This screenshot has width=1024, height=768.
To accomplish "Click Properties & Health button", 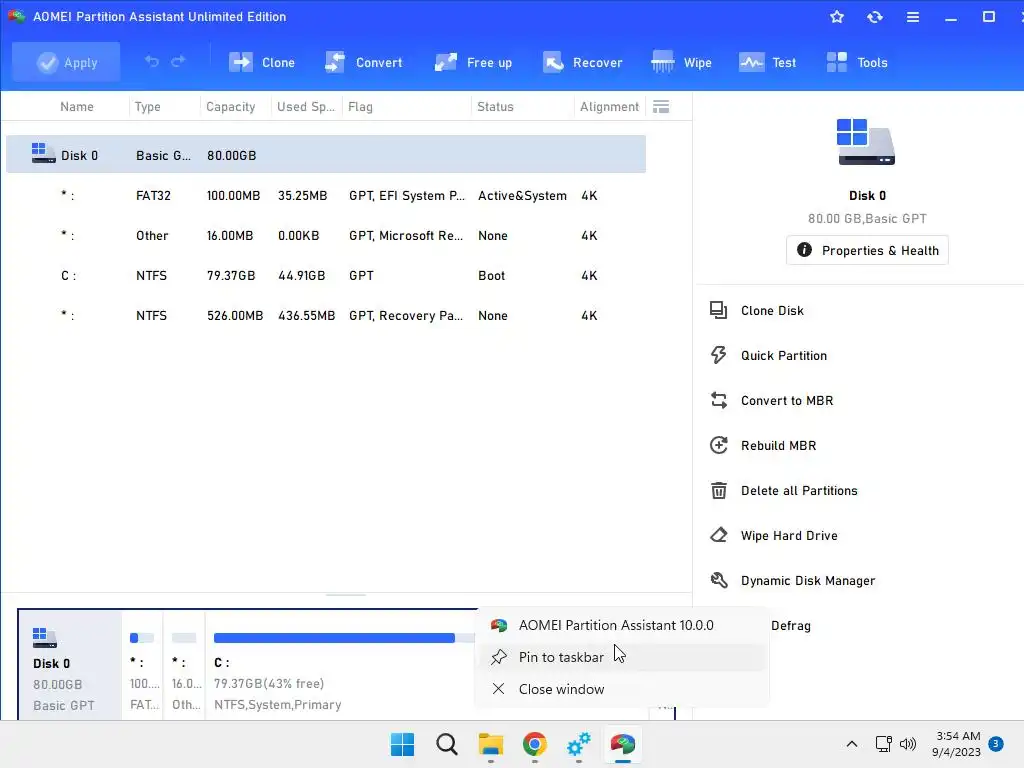I will coord(867,250).
